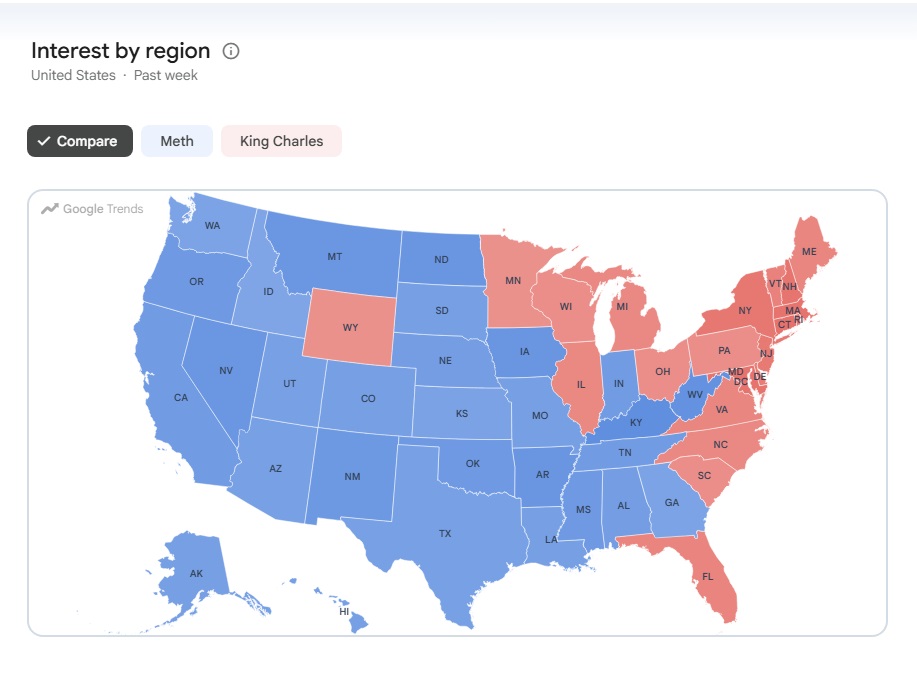Select Montana state region
Image resolution: width=917 pixels, height=677 pixels.
click(x=335, y=255)
